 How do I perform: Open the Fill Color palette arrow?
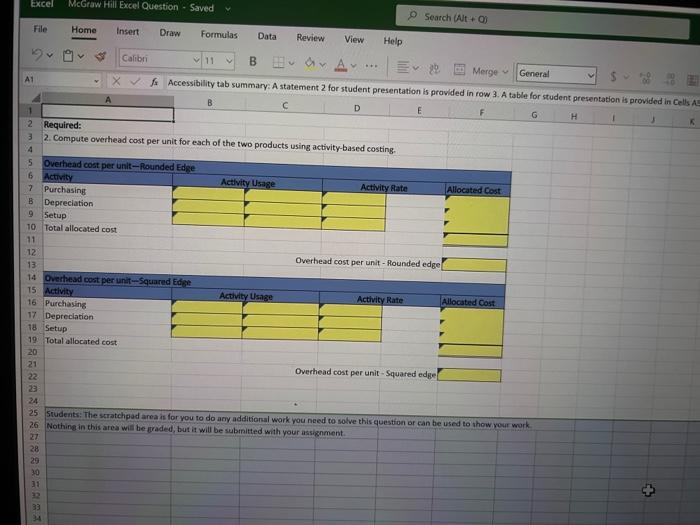(x=323, y=65)
